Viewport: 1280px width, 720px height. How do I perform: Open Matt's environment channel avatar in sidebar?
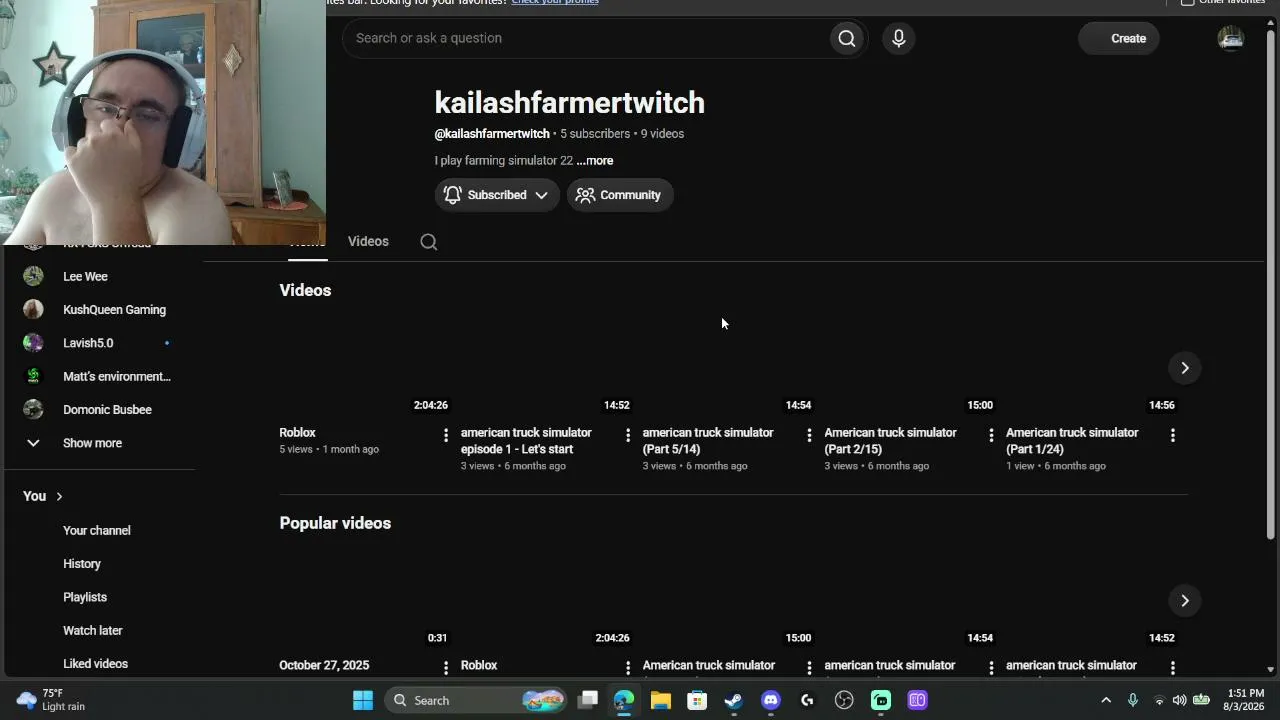point(33,376)
